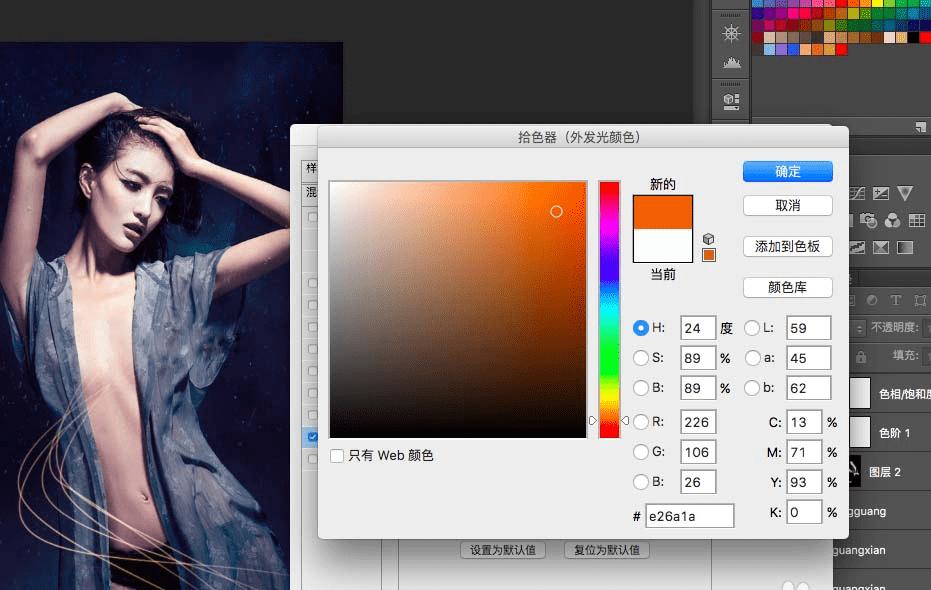Viewport: 931px width, 590px height.
Task: Add a Photo Filter adjustment icon
Action: 868,221
